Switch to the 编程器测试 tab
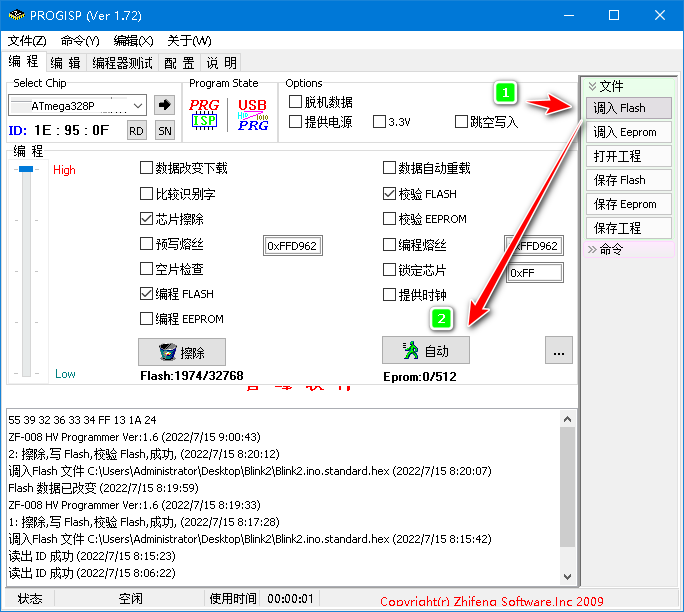Viewport: 684px width, 612px height. pyautogui.click(x=123, y=63)
